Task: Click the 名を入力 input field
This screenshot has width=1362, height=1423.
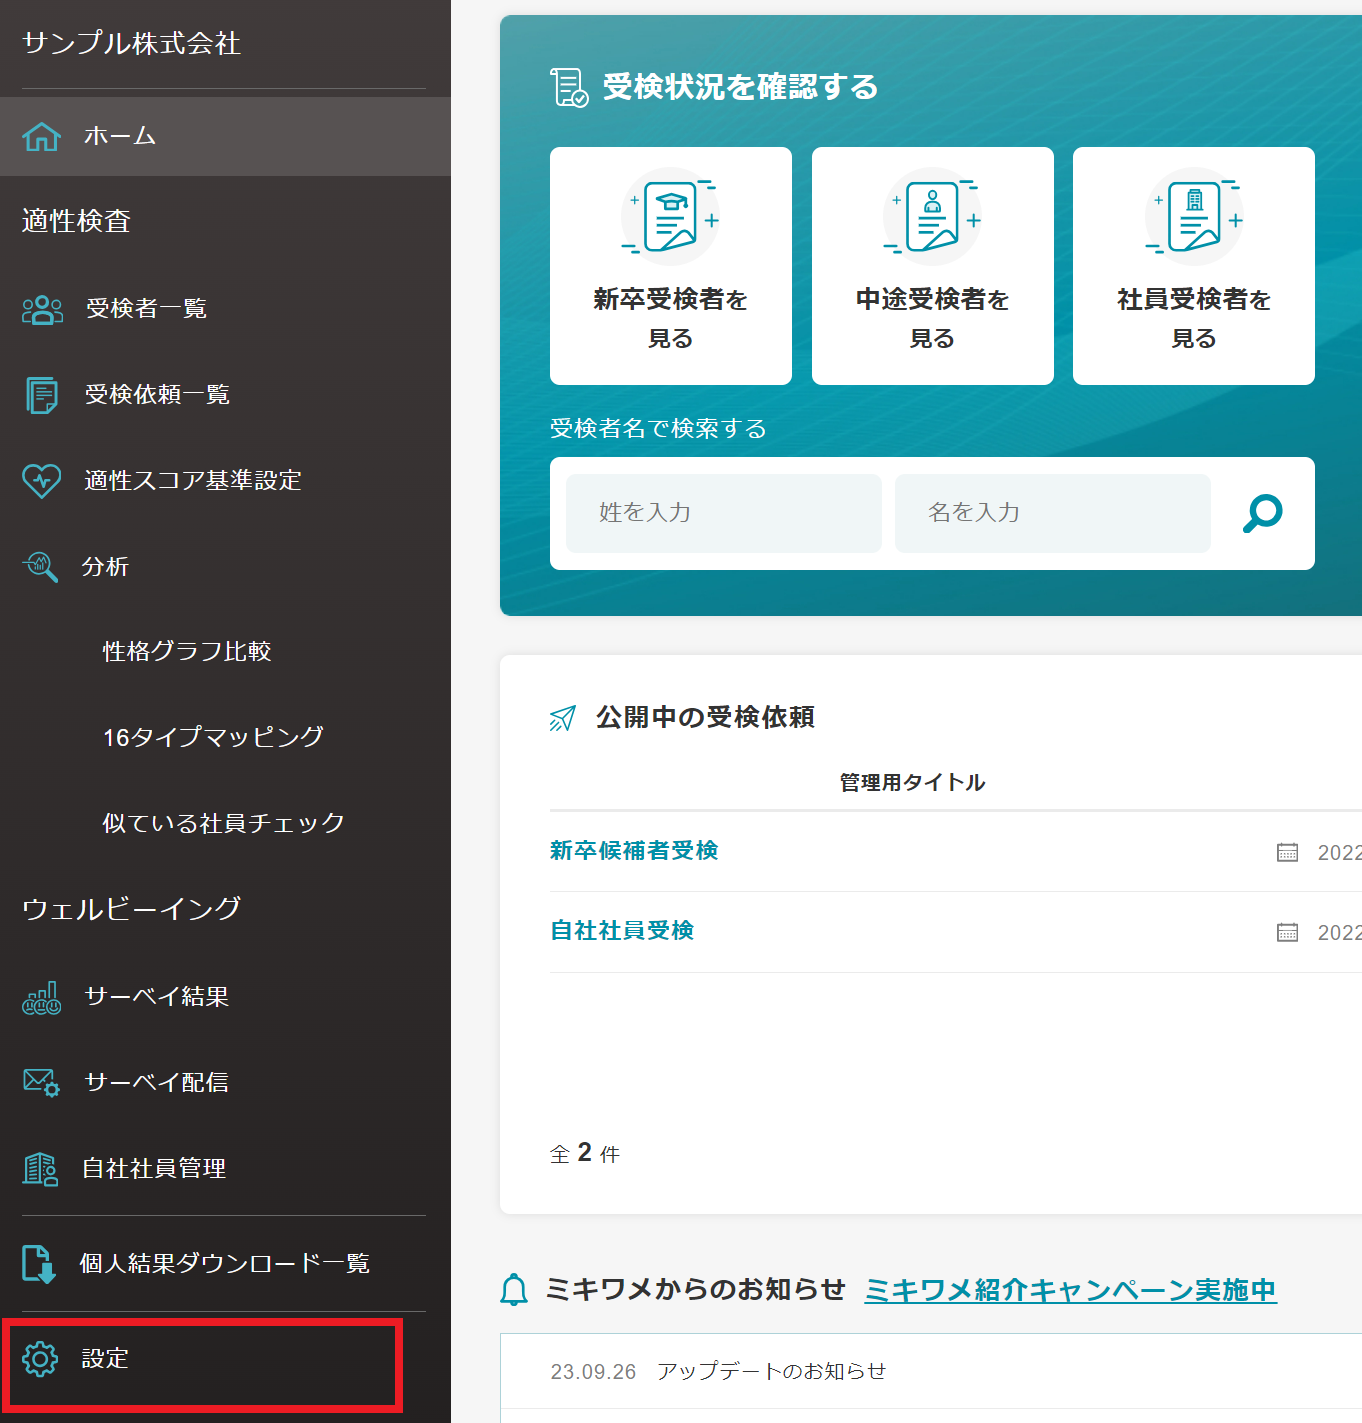Action: (1052, 513)
